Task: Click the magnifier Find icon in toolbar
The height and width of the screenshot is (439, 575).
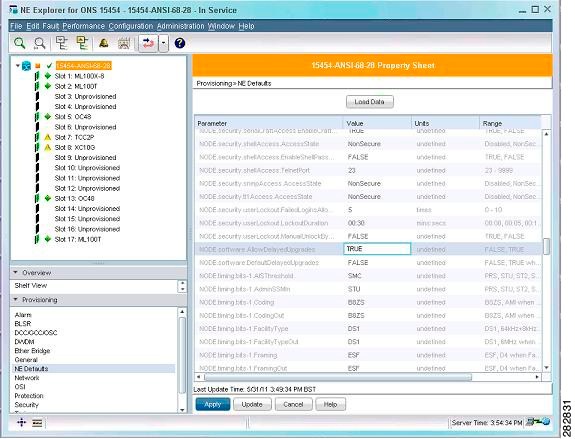Action: pyautogui.click(x=19, y=43)
